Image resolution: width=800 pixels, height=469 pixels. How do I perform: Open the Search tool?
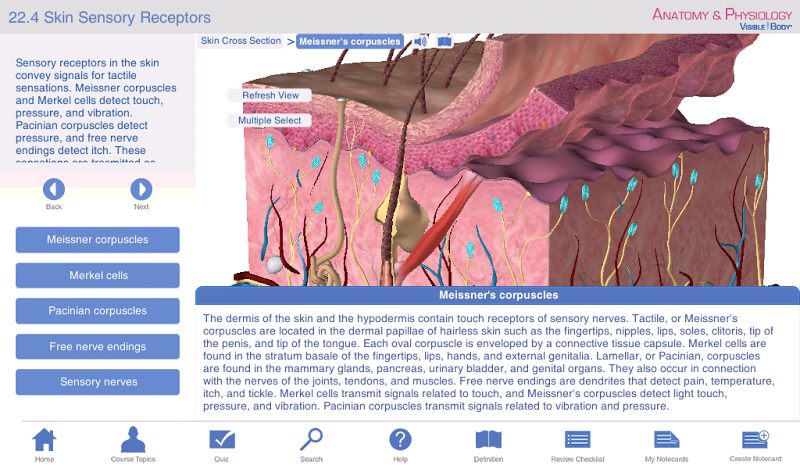click(311, 445)
